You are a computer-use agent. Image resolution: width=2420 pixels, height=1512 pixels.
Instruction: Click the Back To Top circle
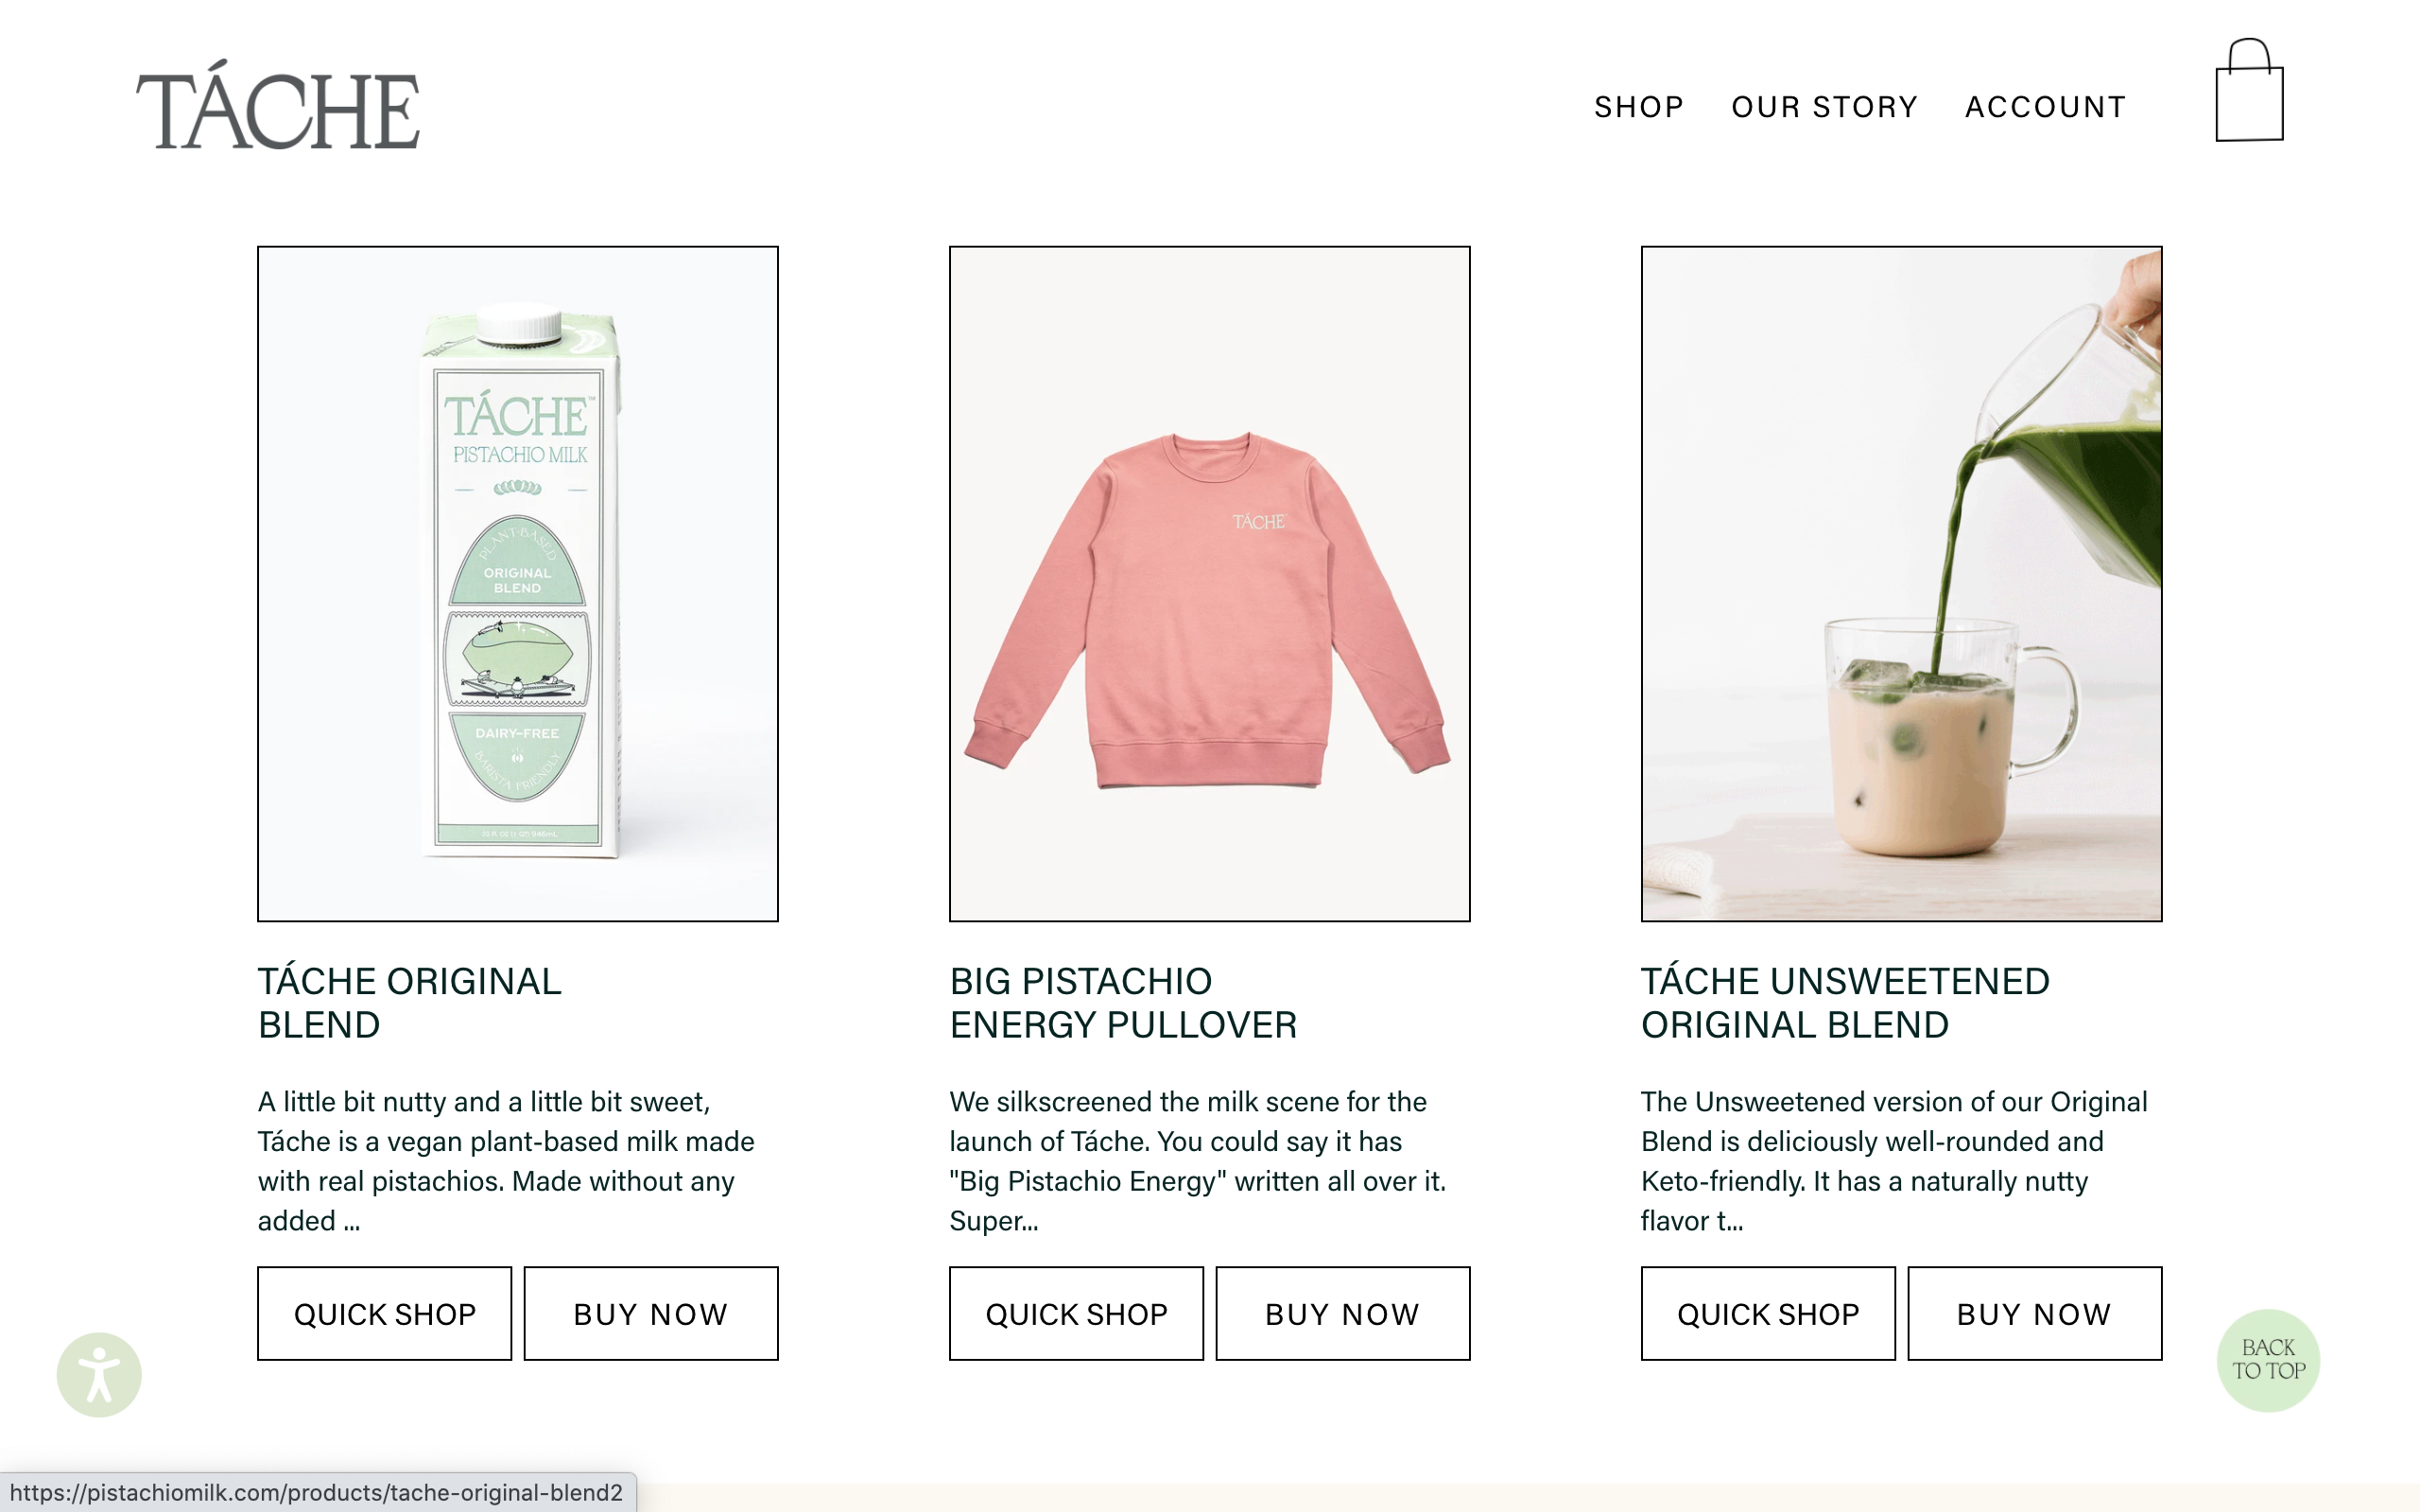click(x=2268, y=1360)
